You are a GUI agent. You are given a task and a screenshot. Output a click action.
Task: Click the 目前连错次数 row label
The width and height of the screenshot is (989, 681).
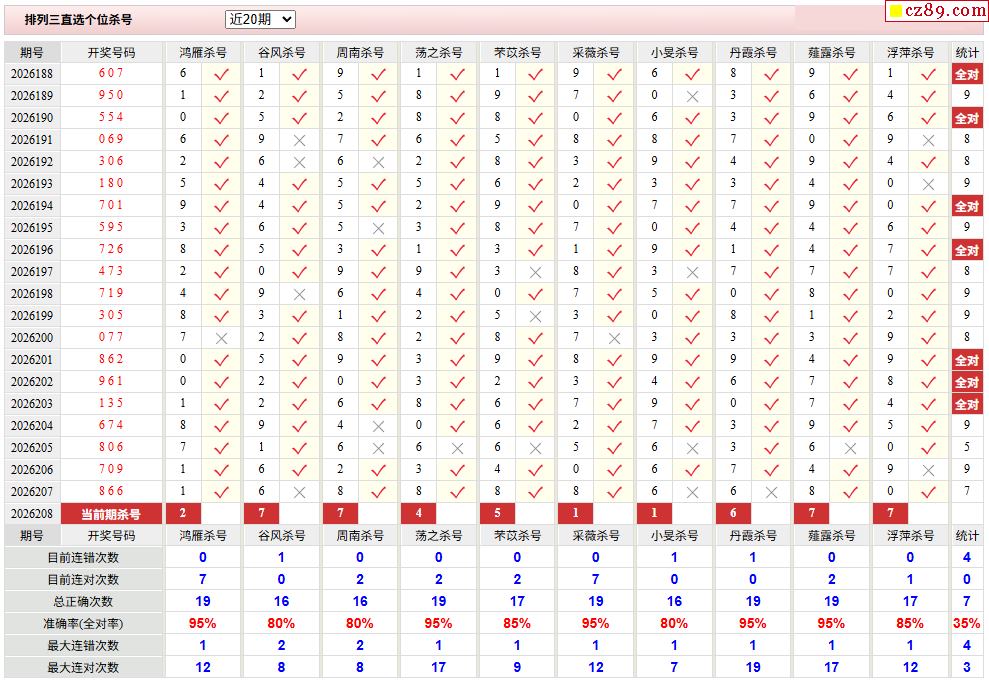(83, 558)
